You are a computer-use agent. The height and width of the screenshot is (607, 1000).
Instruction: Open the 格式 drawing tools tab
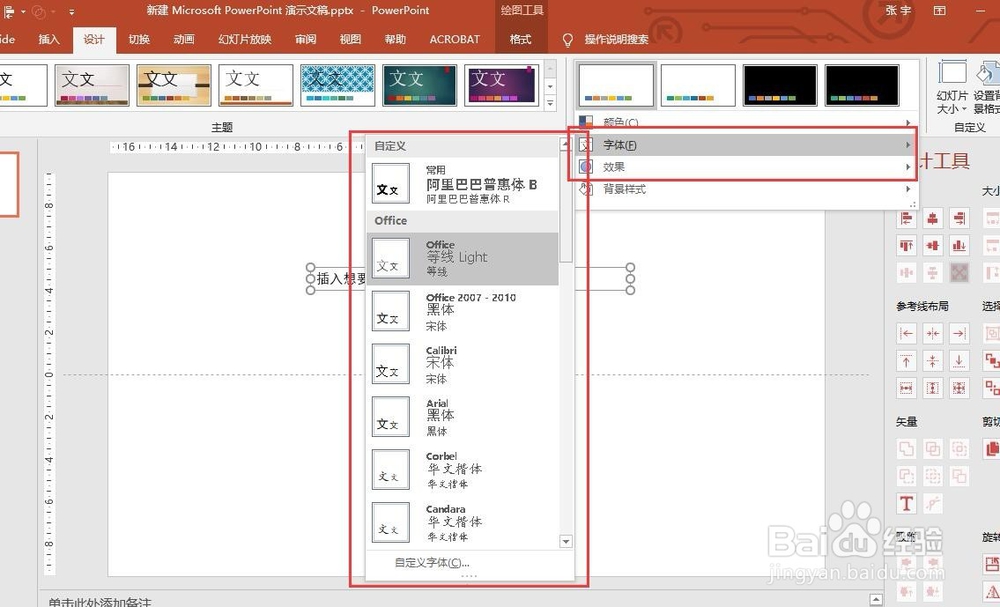point(520,40)
